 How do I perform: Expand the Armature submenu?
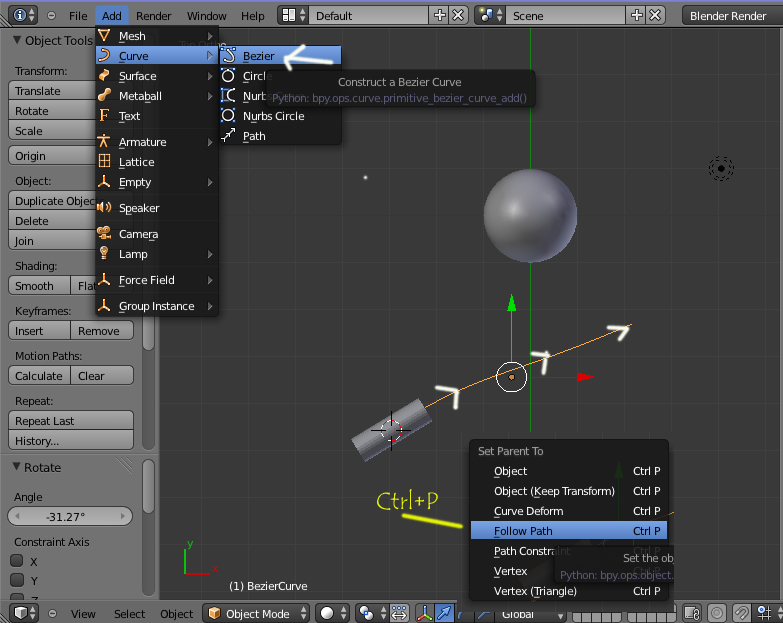[157, 142]
